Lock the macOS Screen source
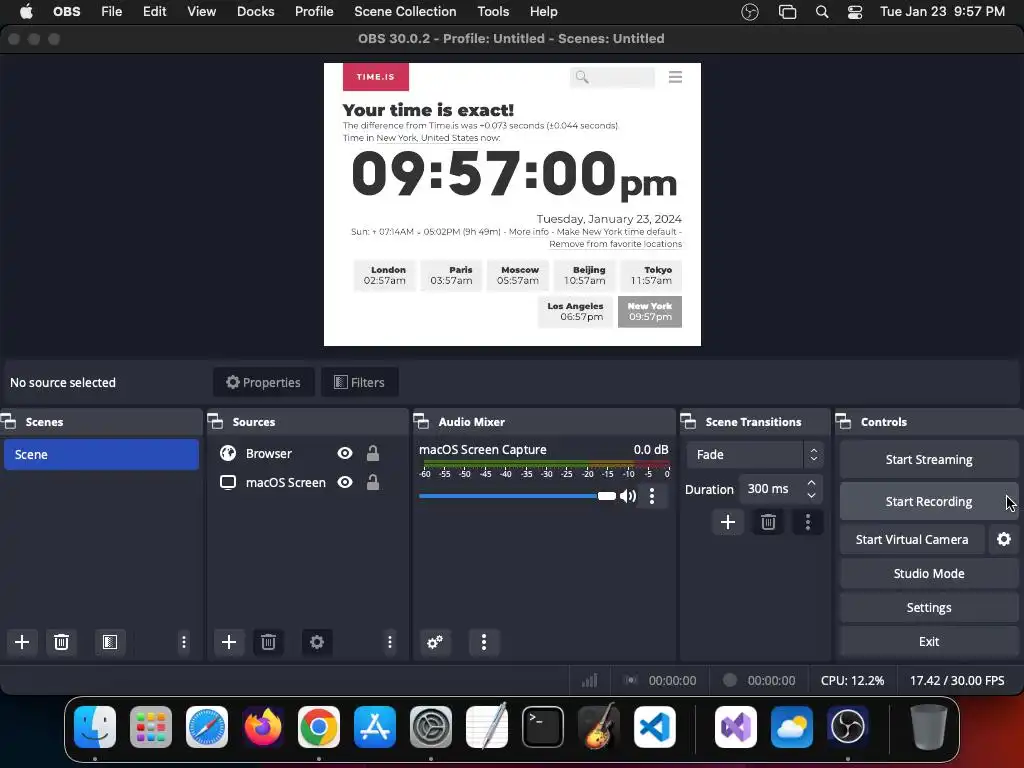The image size is (1024, 768). tap(373, 483)
